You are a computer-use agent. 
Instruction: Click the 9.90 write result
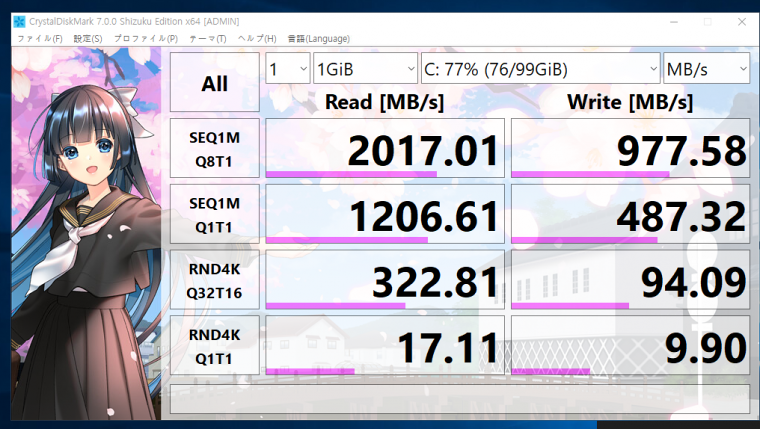[631, 345]
